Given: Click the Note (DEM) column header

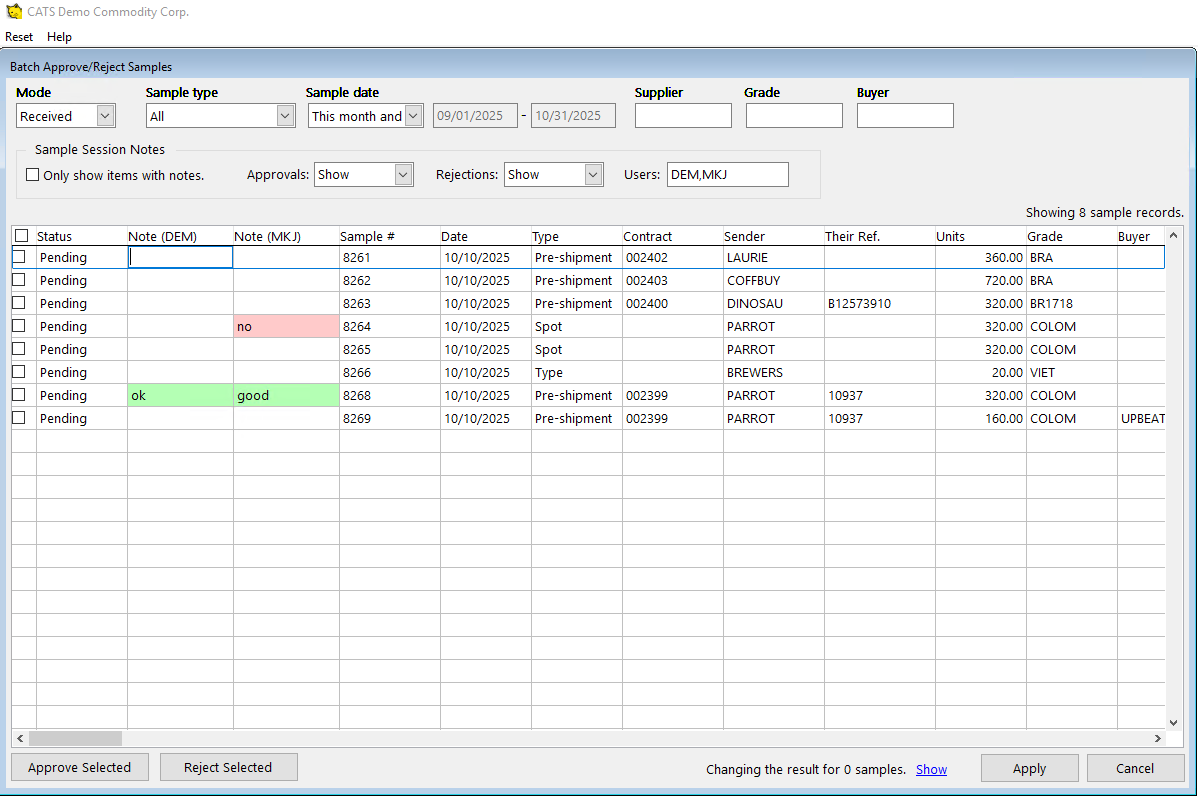Looking at the screenshot, I should tap(180, 236).
